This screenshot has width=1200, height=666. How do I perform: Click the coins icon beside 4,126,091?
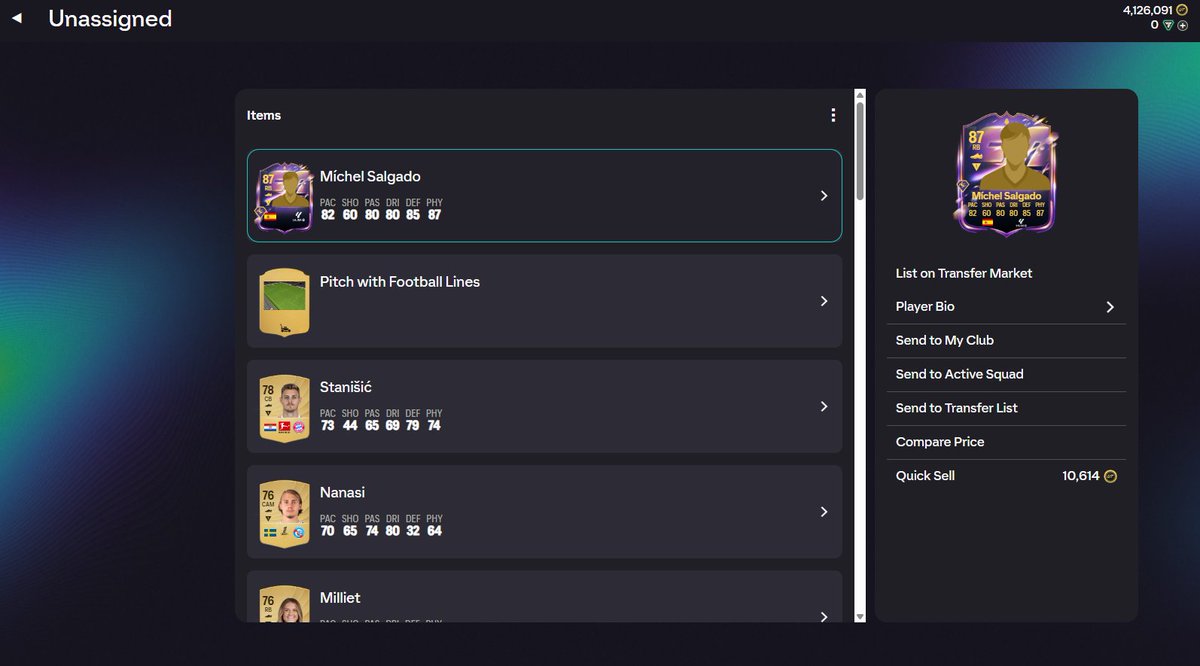click(x=1182, y=10)
